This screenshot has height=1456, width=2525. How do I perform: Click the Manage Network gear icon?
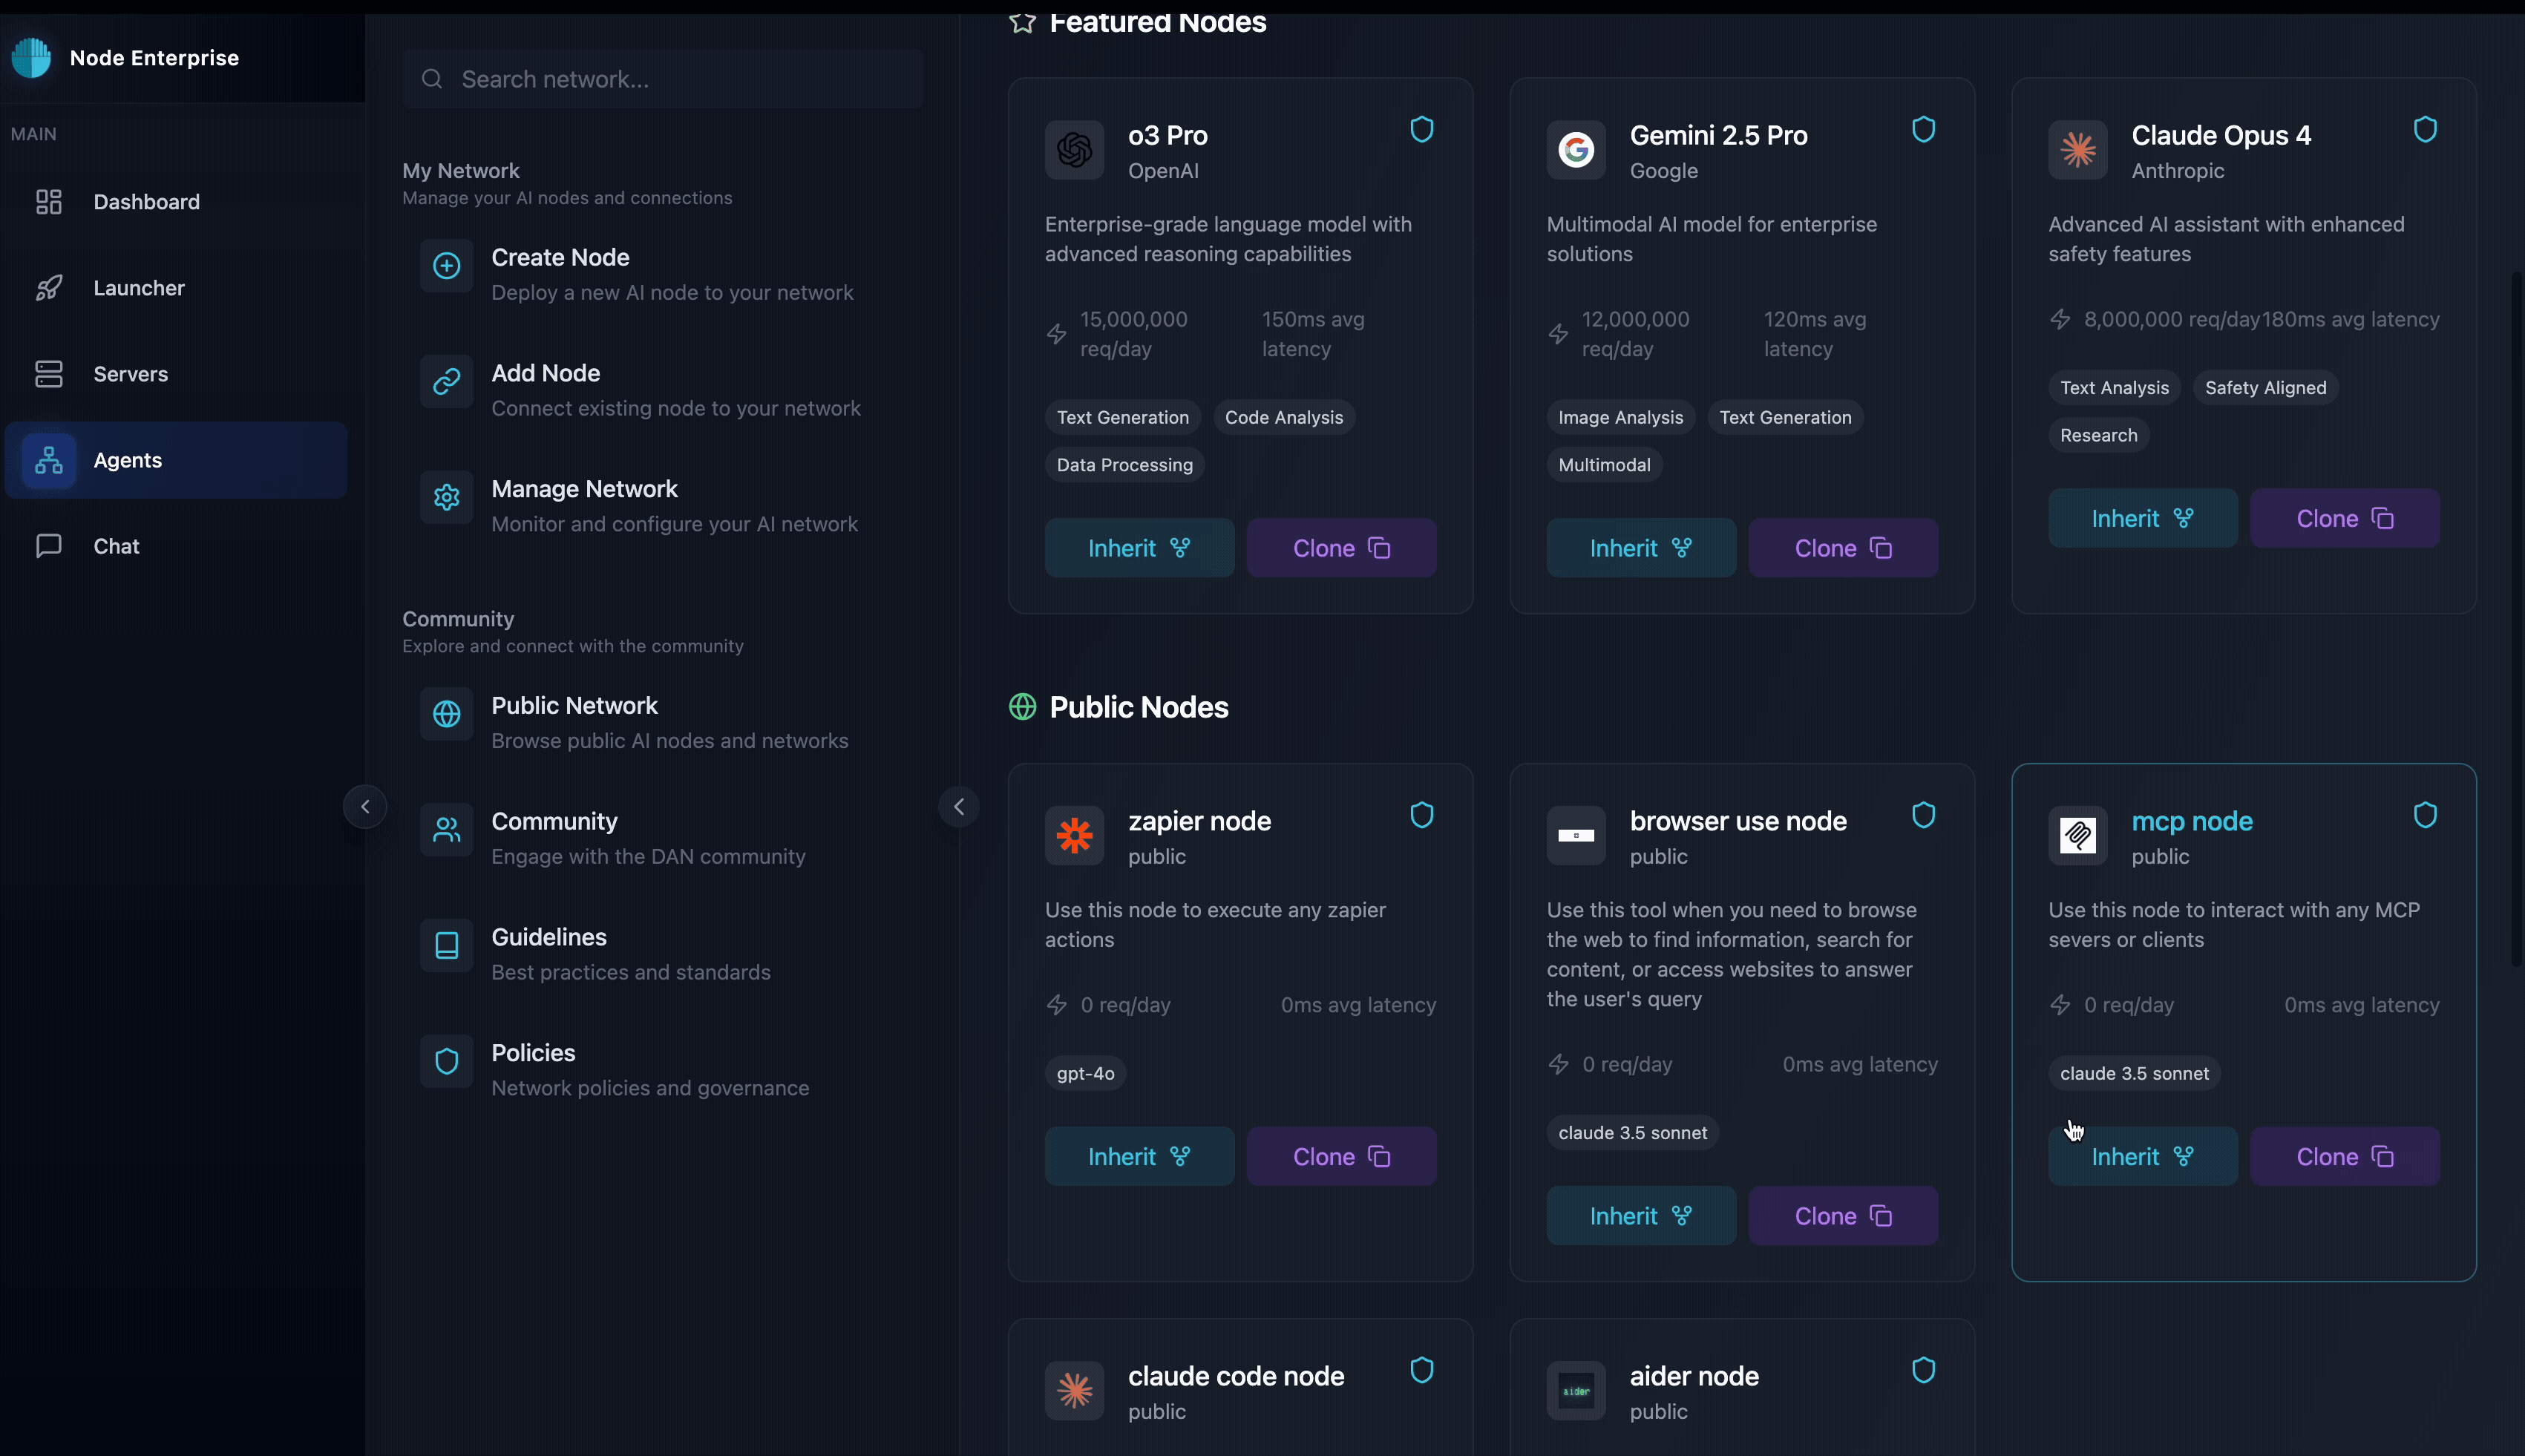coord(446,497)
